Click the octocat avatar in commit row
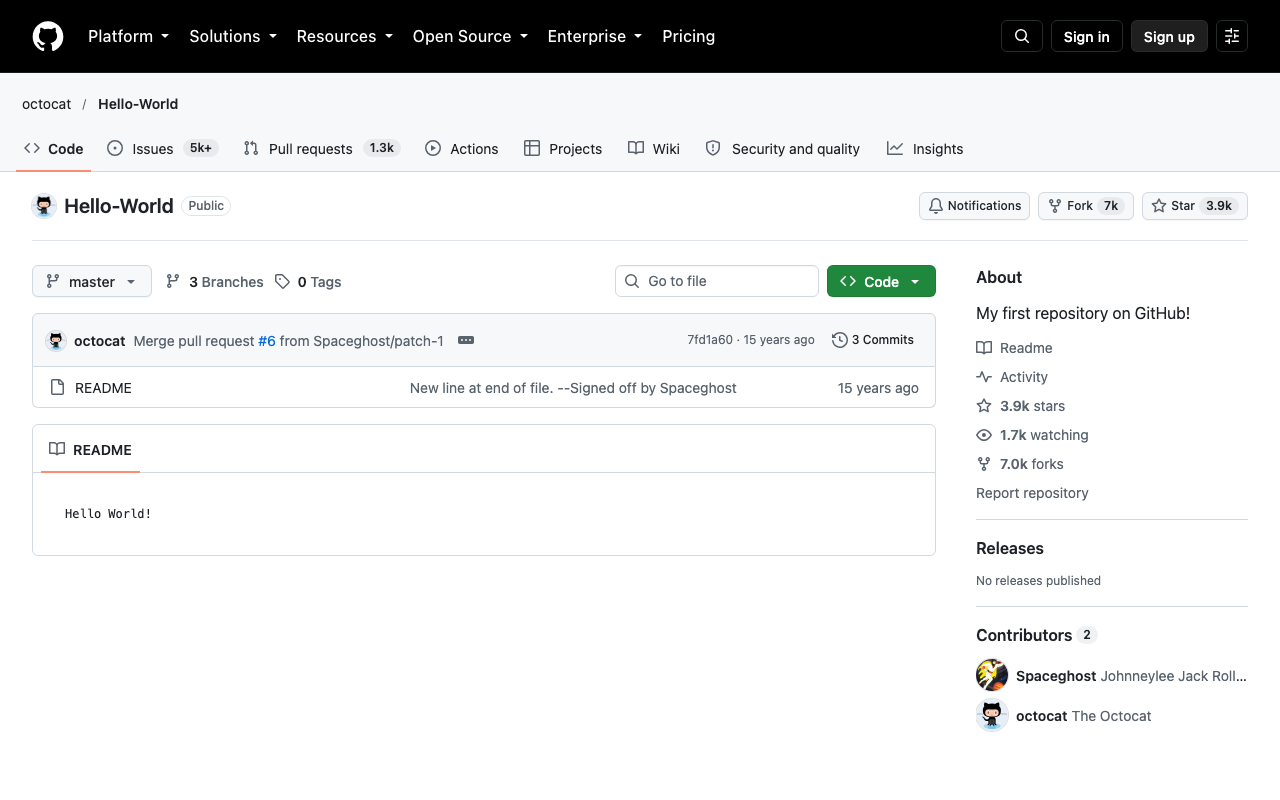Image resolution: width=1280 pixels, height=800 pixels. tap(56, 340)
